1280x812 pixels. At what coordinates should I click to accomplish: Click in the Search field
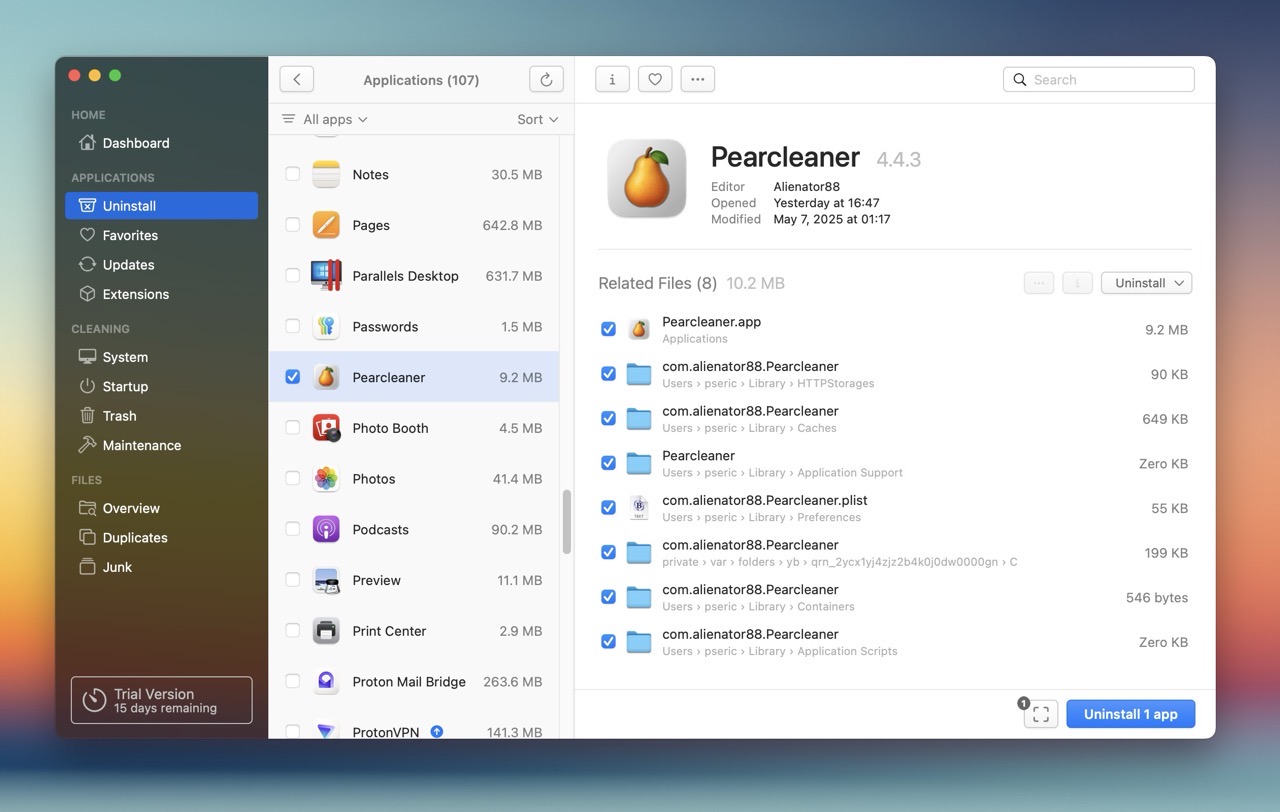1099,80
